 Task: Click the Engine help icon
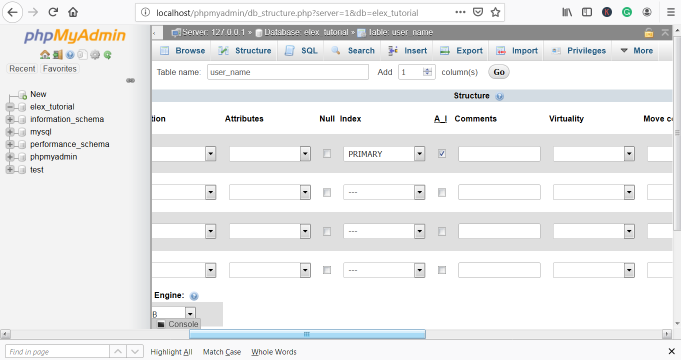click(194, 296)
